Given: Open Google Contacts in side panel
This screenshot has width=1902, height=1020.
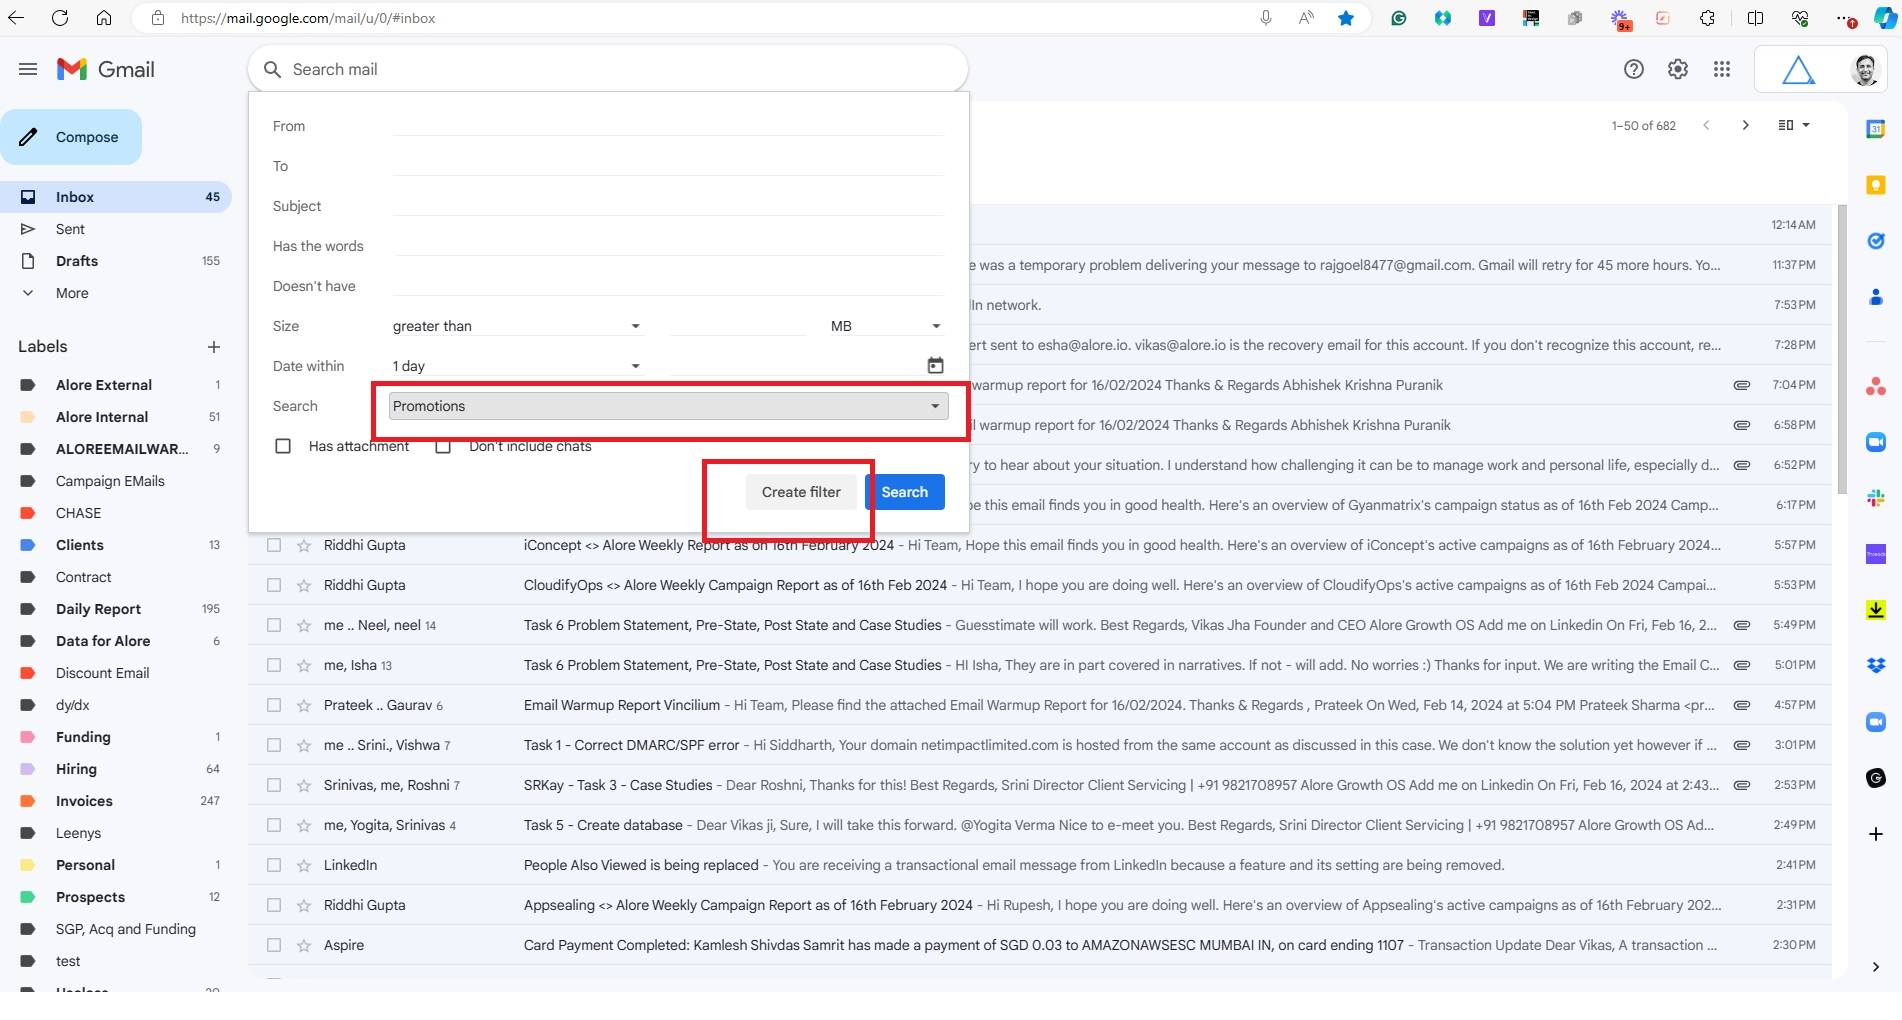Looking at the screenshot, I should pos(1876,297).
